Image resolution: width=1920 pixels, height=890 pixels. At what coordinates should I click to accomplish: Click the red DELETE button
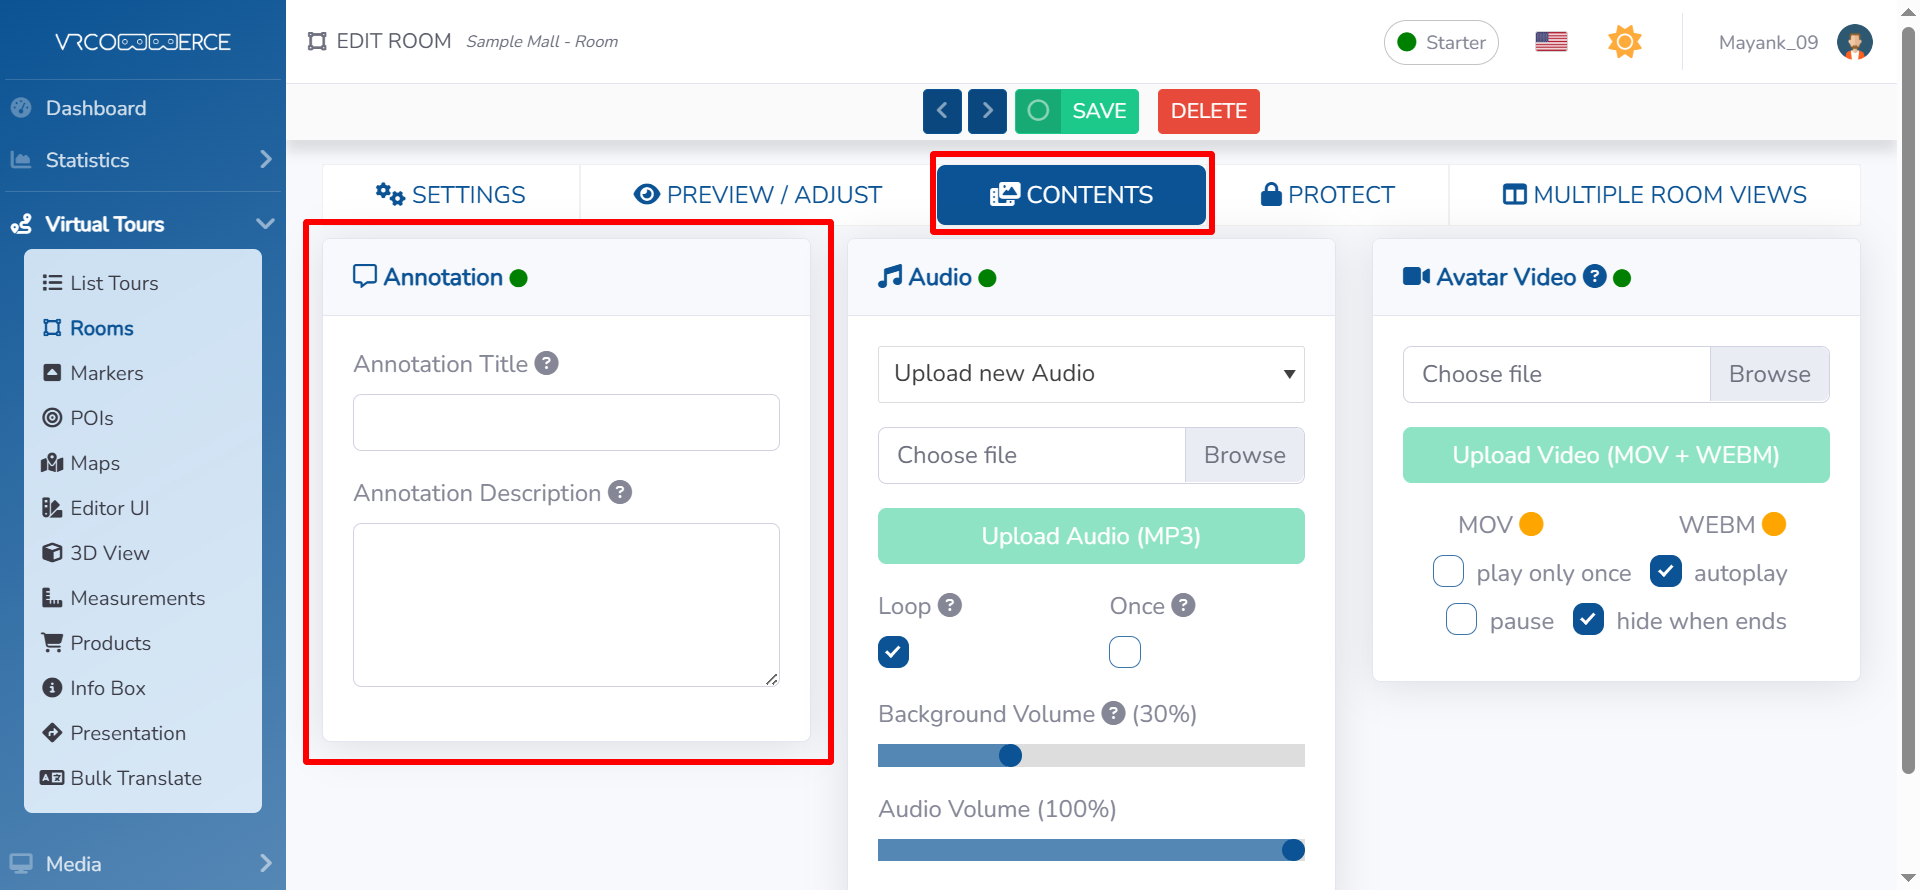tap(1208, 111)
